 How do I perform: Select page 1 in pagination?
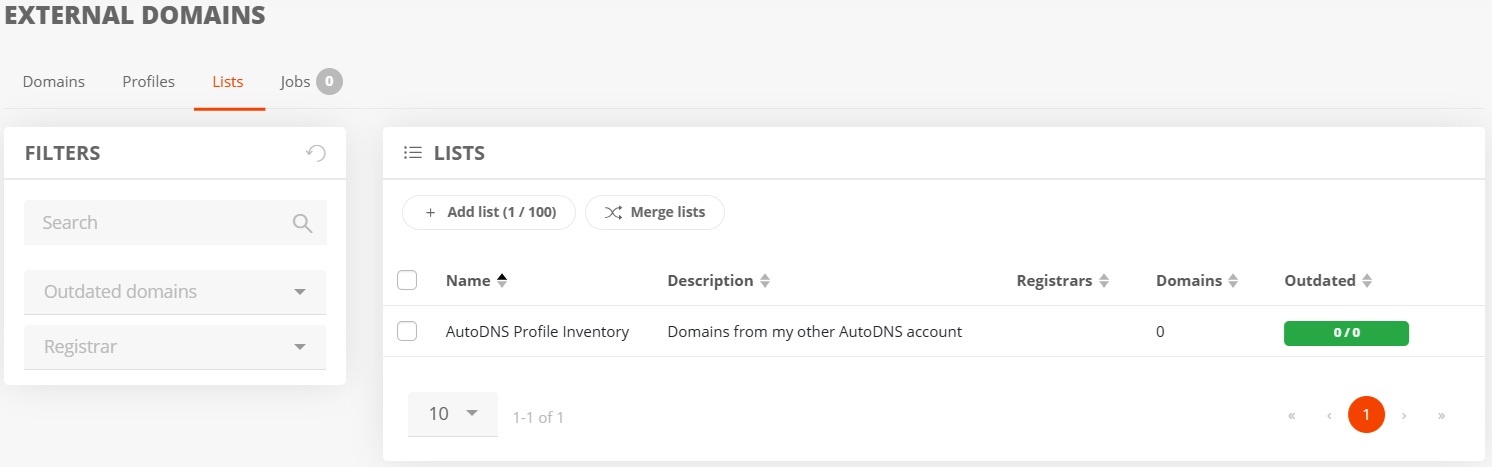pyautogui.click(x=1366, y=414)
